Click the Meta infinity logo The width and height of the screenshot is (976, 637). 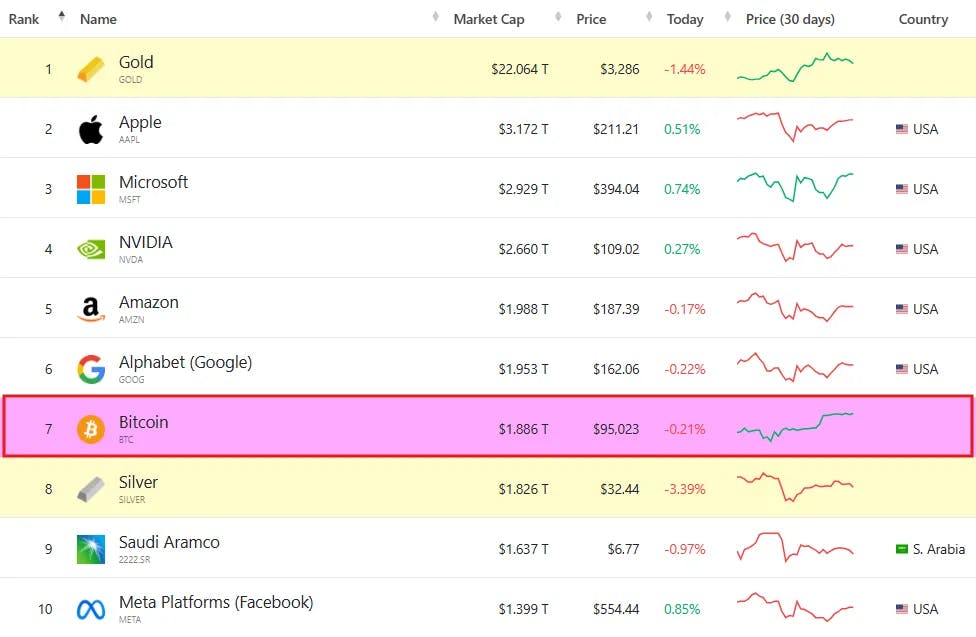[x=91, y=610]
